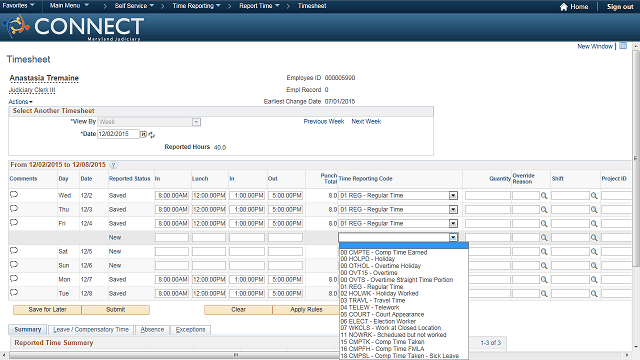Look up Shift for the new blank row
640x360 pixels.
coord(594,238)
